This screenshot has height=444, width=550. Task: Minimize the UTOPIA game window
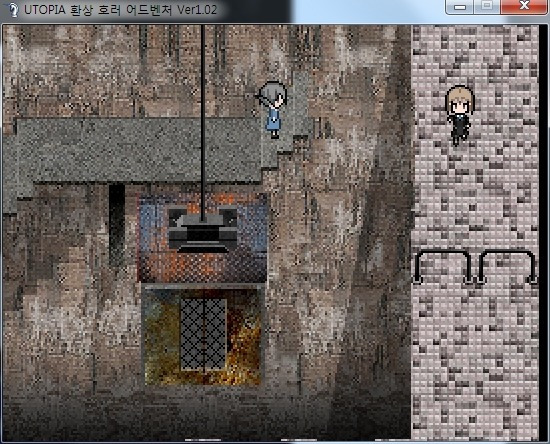point(460,6)
